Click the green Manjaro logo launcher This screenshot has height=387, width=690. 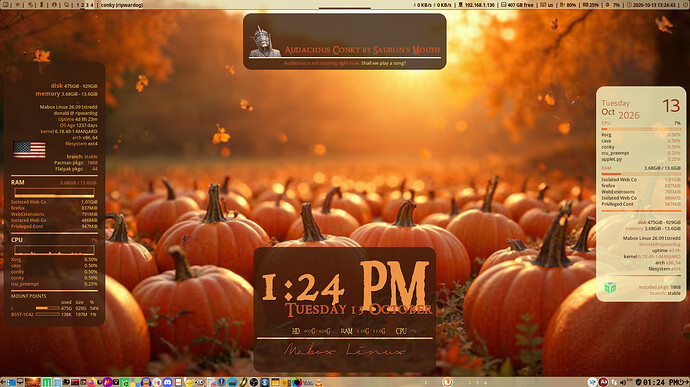(47, 382)
